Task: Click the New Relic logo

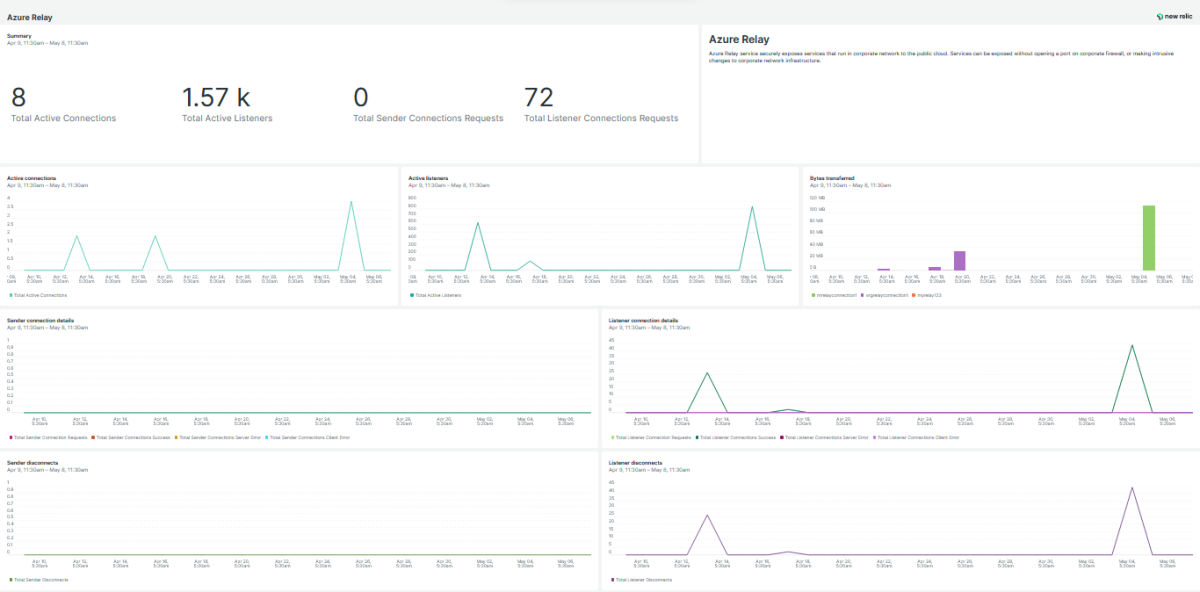Action: (1174, 16)
